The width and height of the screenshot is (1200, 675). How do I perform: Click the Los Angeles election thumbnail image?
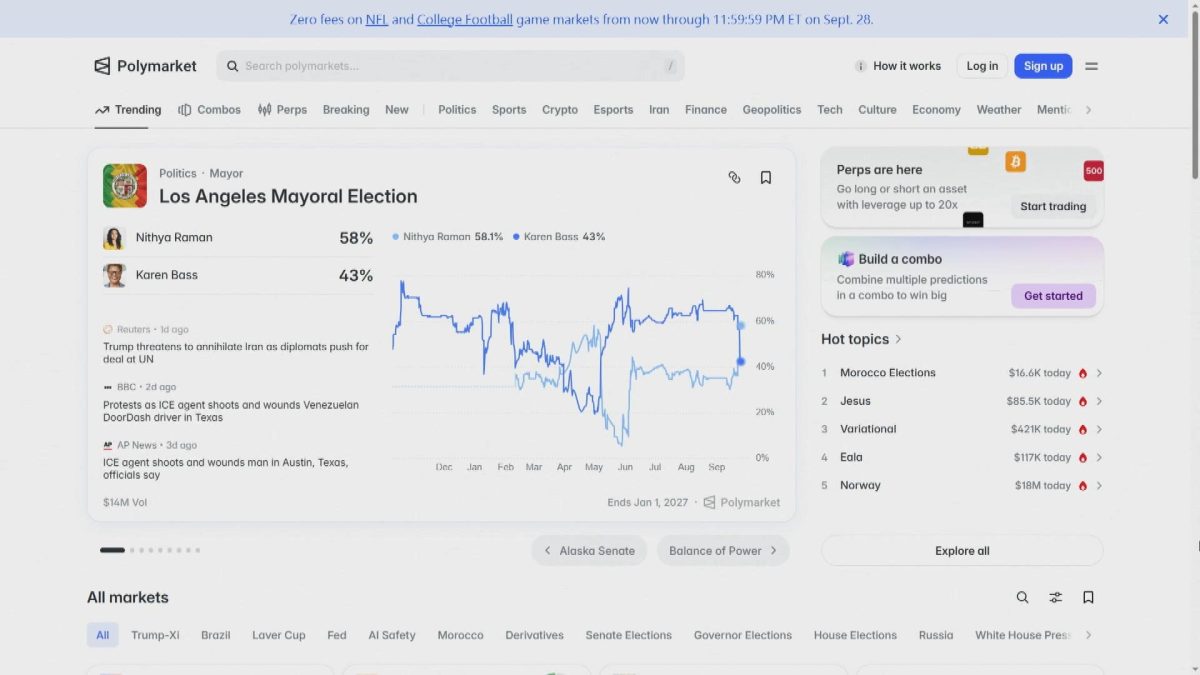(125, 186)
